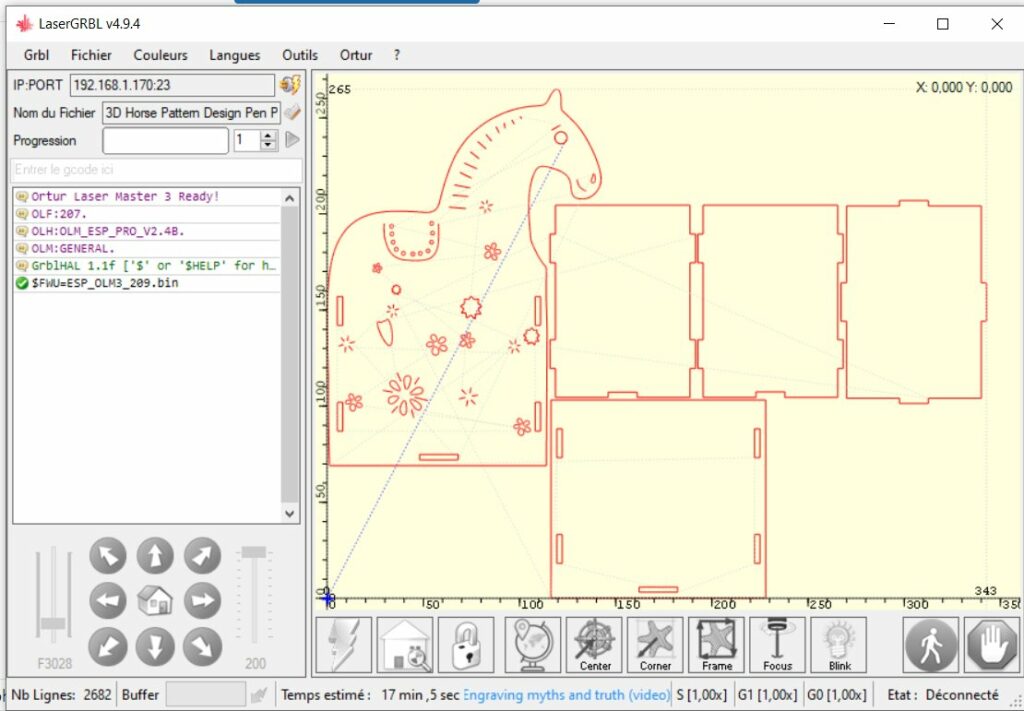Click the gcode entry input field
The image size is (1024, 711).
(155, 170)
